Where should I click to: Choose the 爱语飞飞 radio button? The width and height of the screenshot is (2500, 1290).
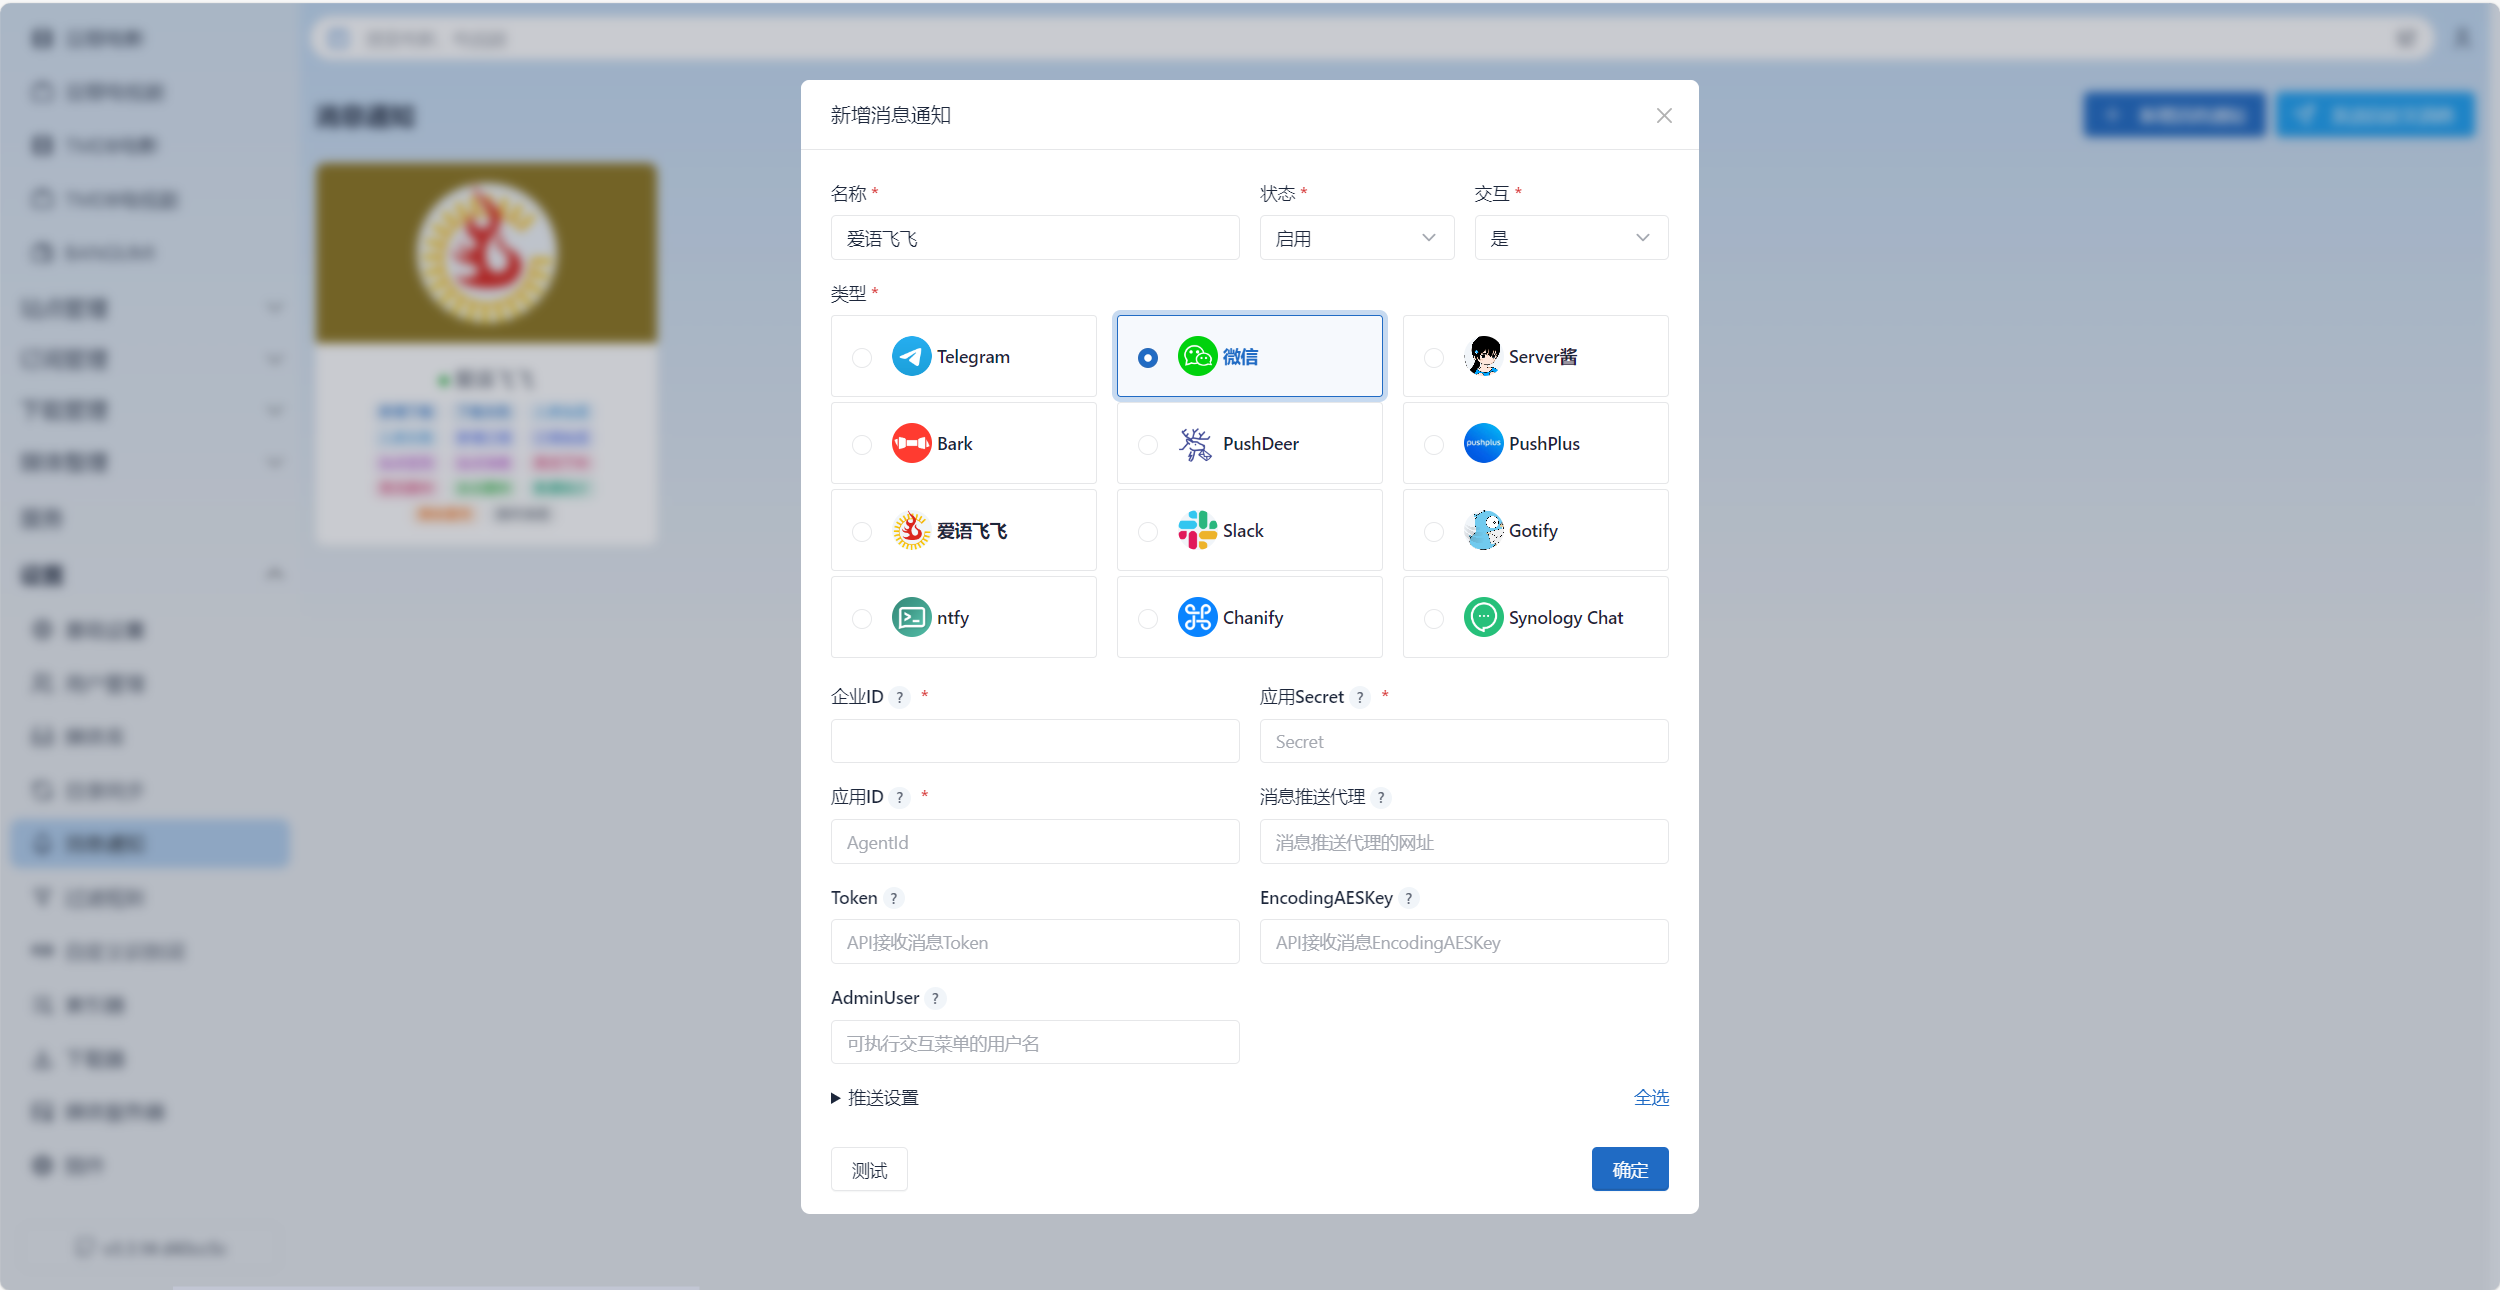[x=862, y=532]
